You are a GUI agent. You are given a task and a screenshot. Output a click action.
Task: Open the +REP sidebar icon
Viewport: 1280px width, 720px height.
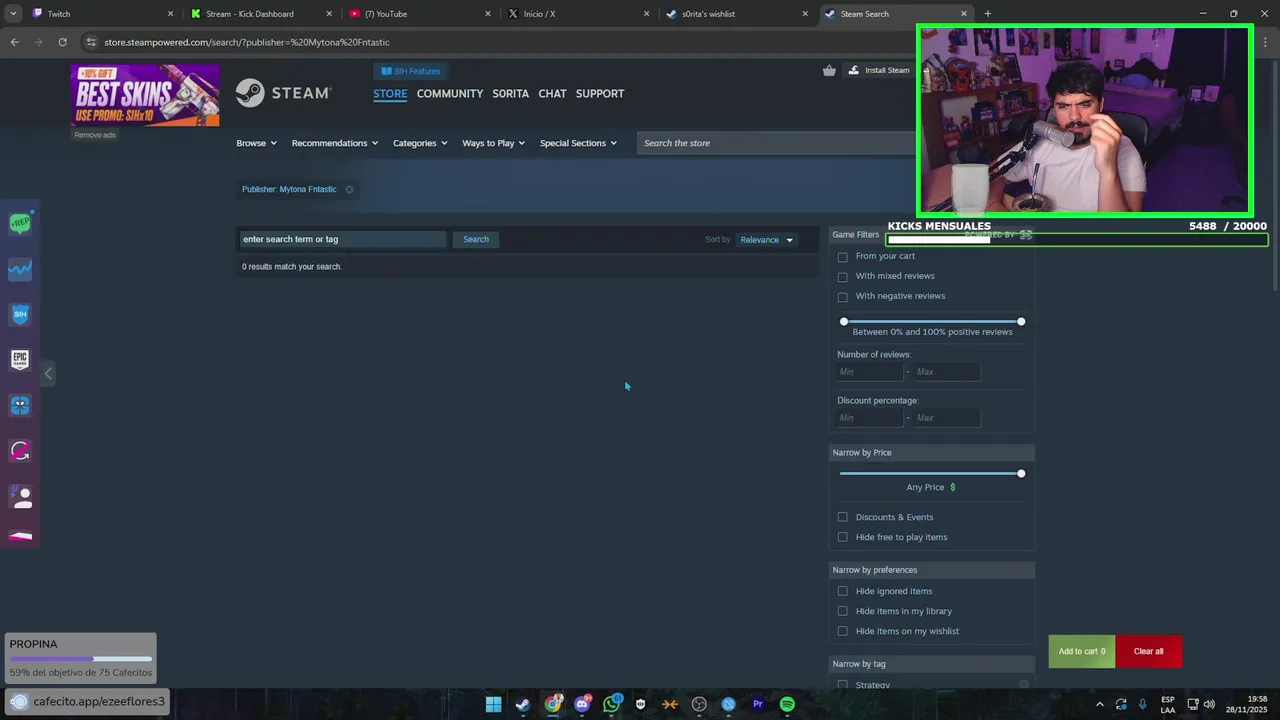tap(20, 223)
